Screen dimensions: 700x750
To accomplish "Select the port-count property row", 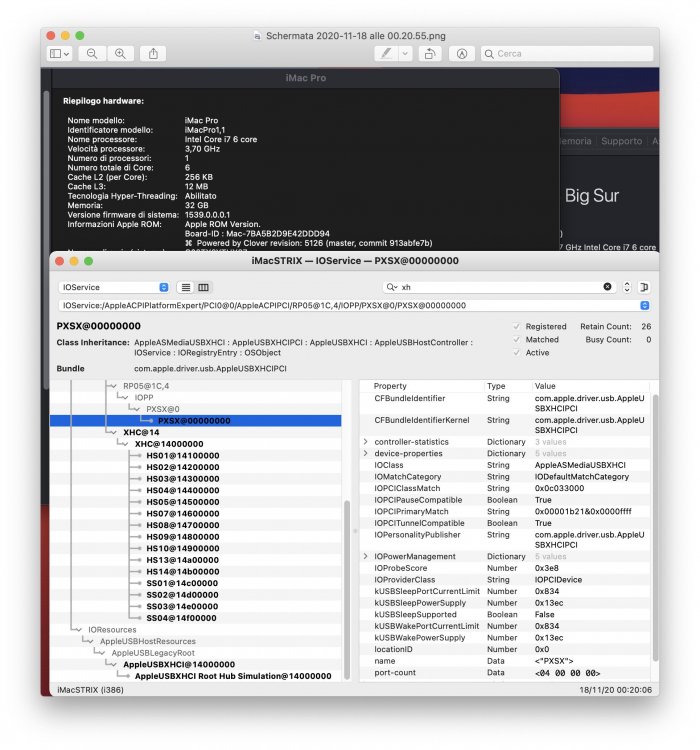I will 505,673.
